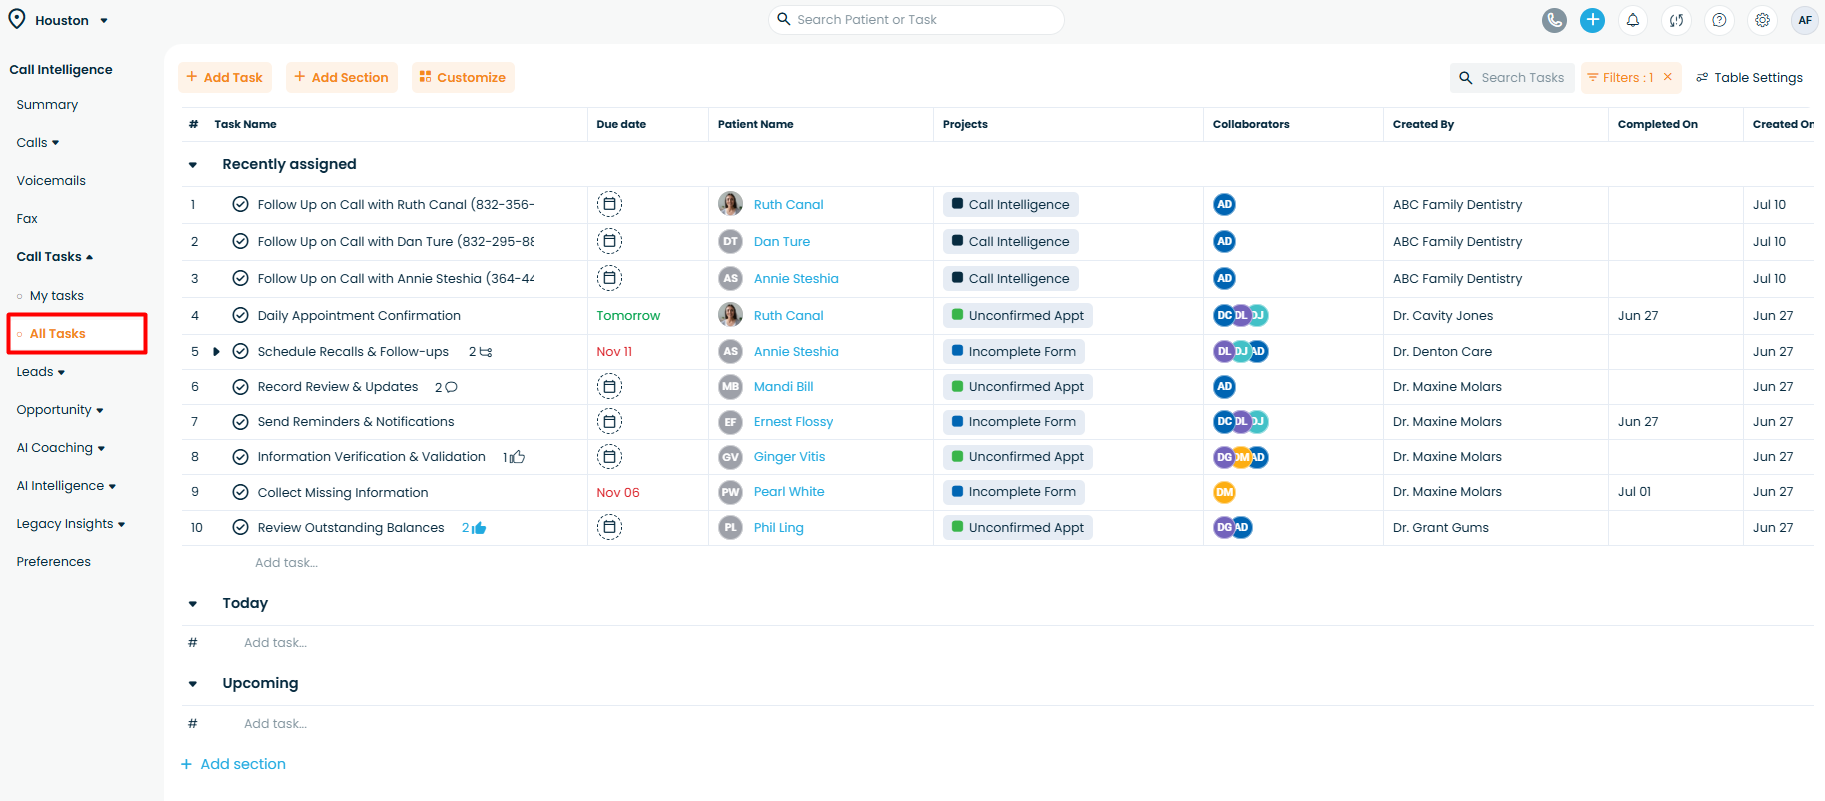Image resolution: width=1825 pixels, height=801 pixels.
Task: Go to My tasks in sidebar
Action: point(56,296)
